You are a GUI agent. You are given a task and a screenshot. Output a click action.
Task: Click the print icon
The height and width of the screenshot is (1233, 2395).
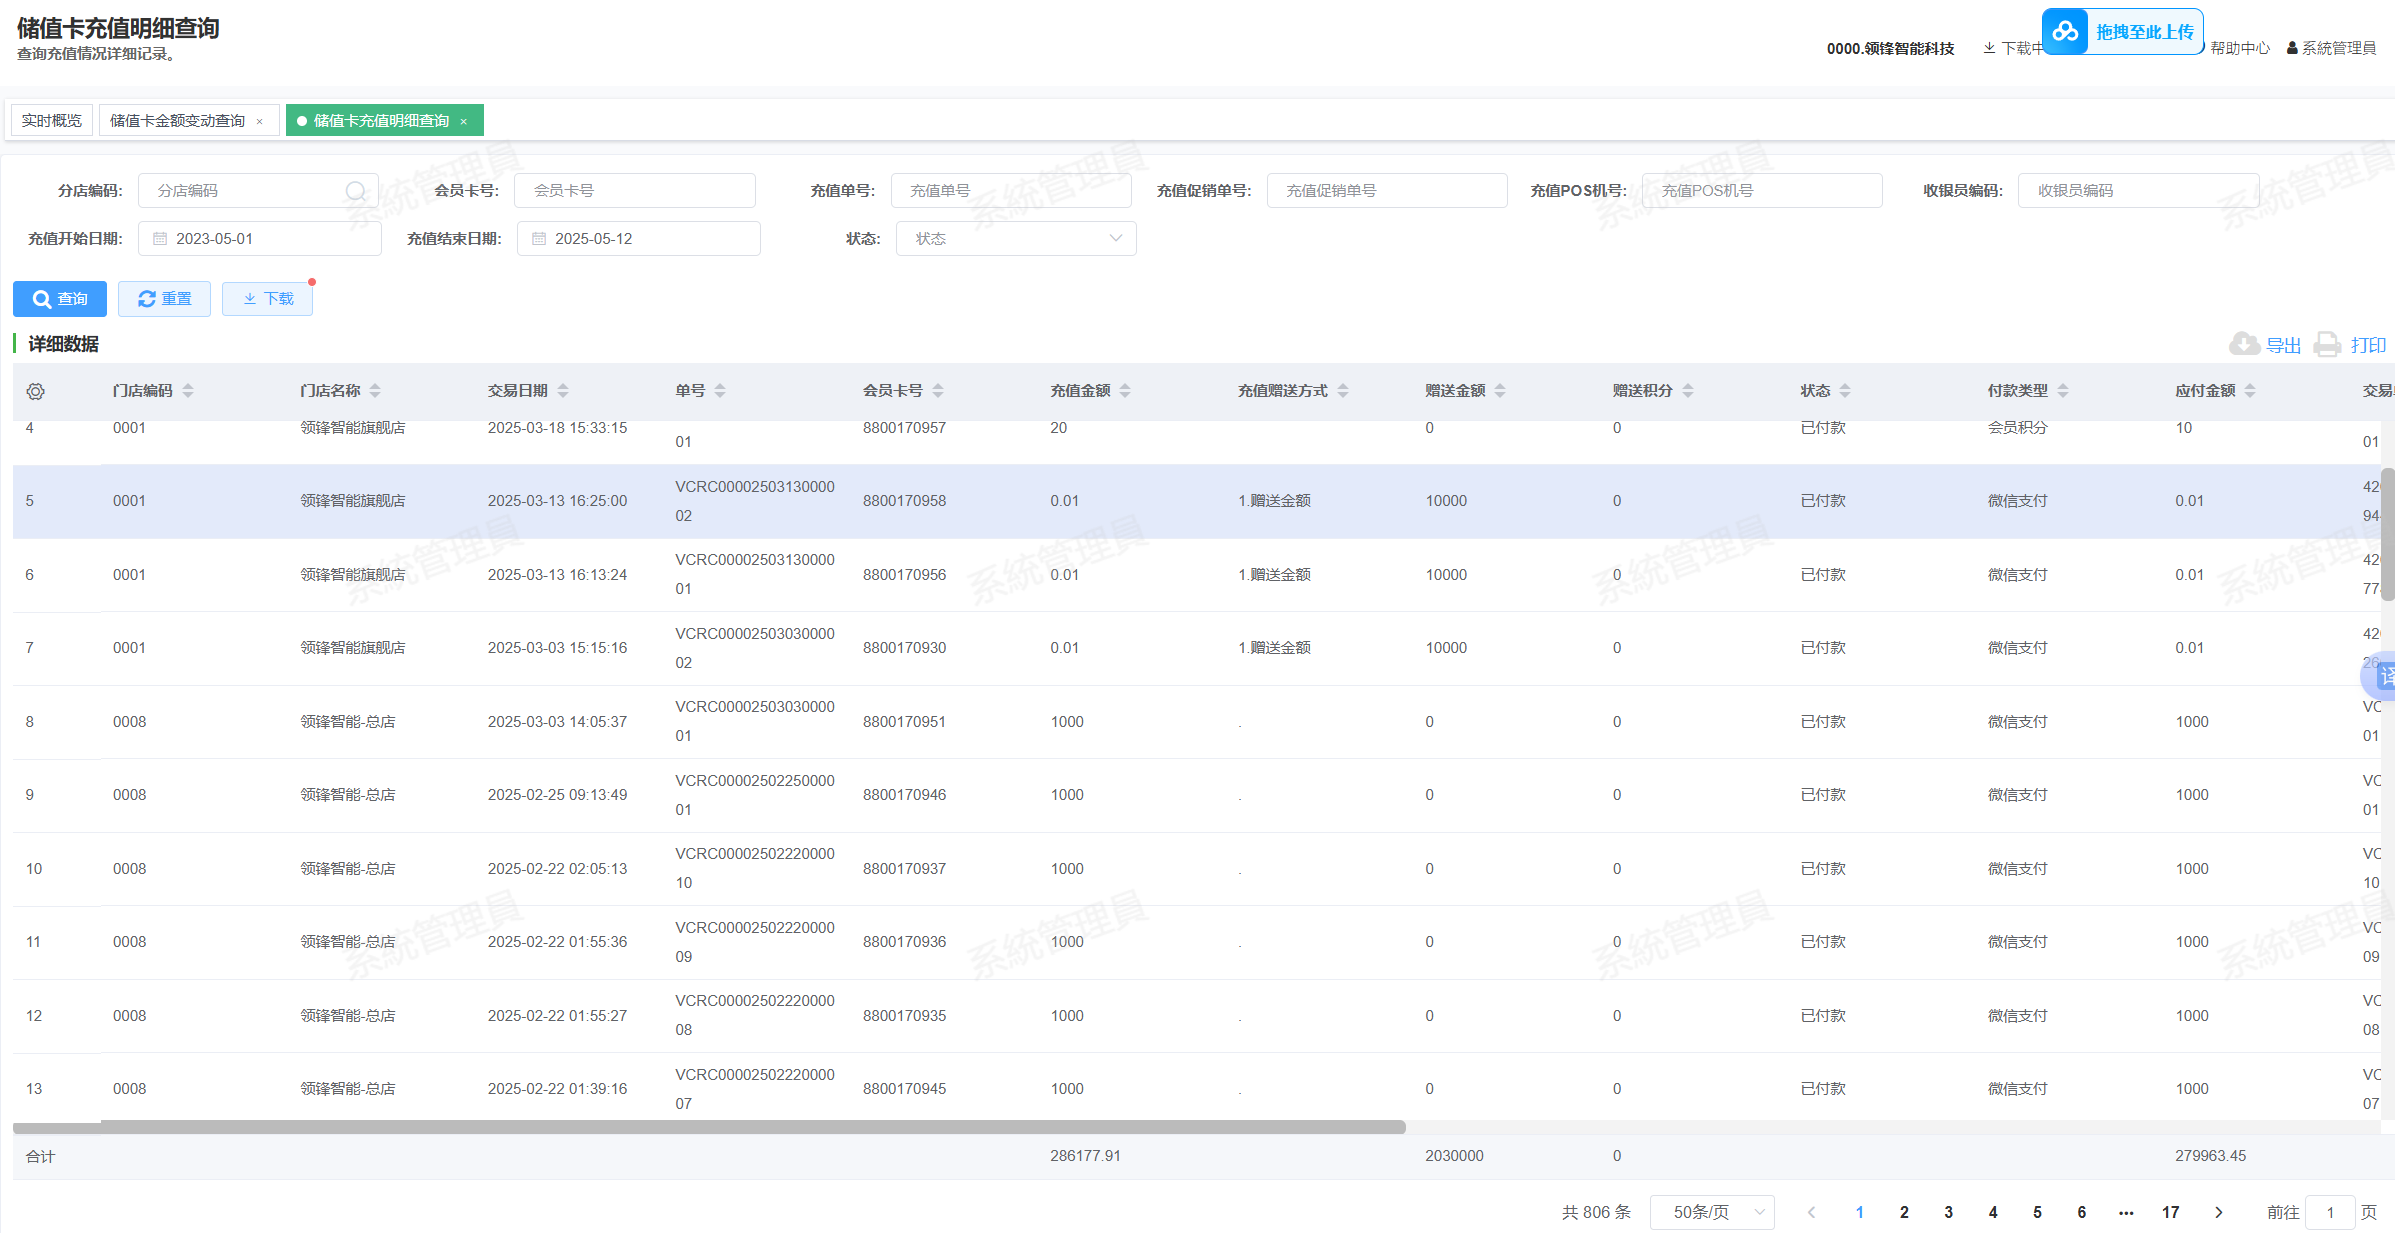[2327, 344]
